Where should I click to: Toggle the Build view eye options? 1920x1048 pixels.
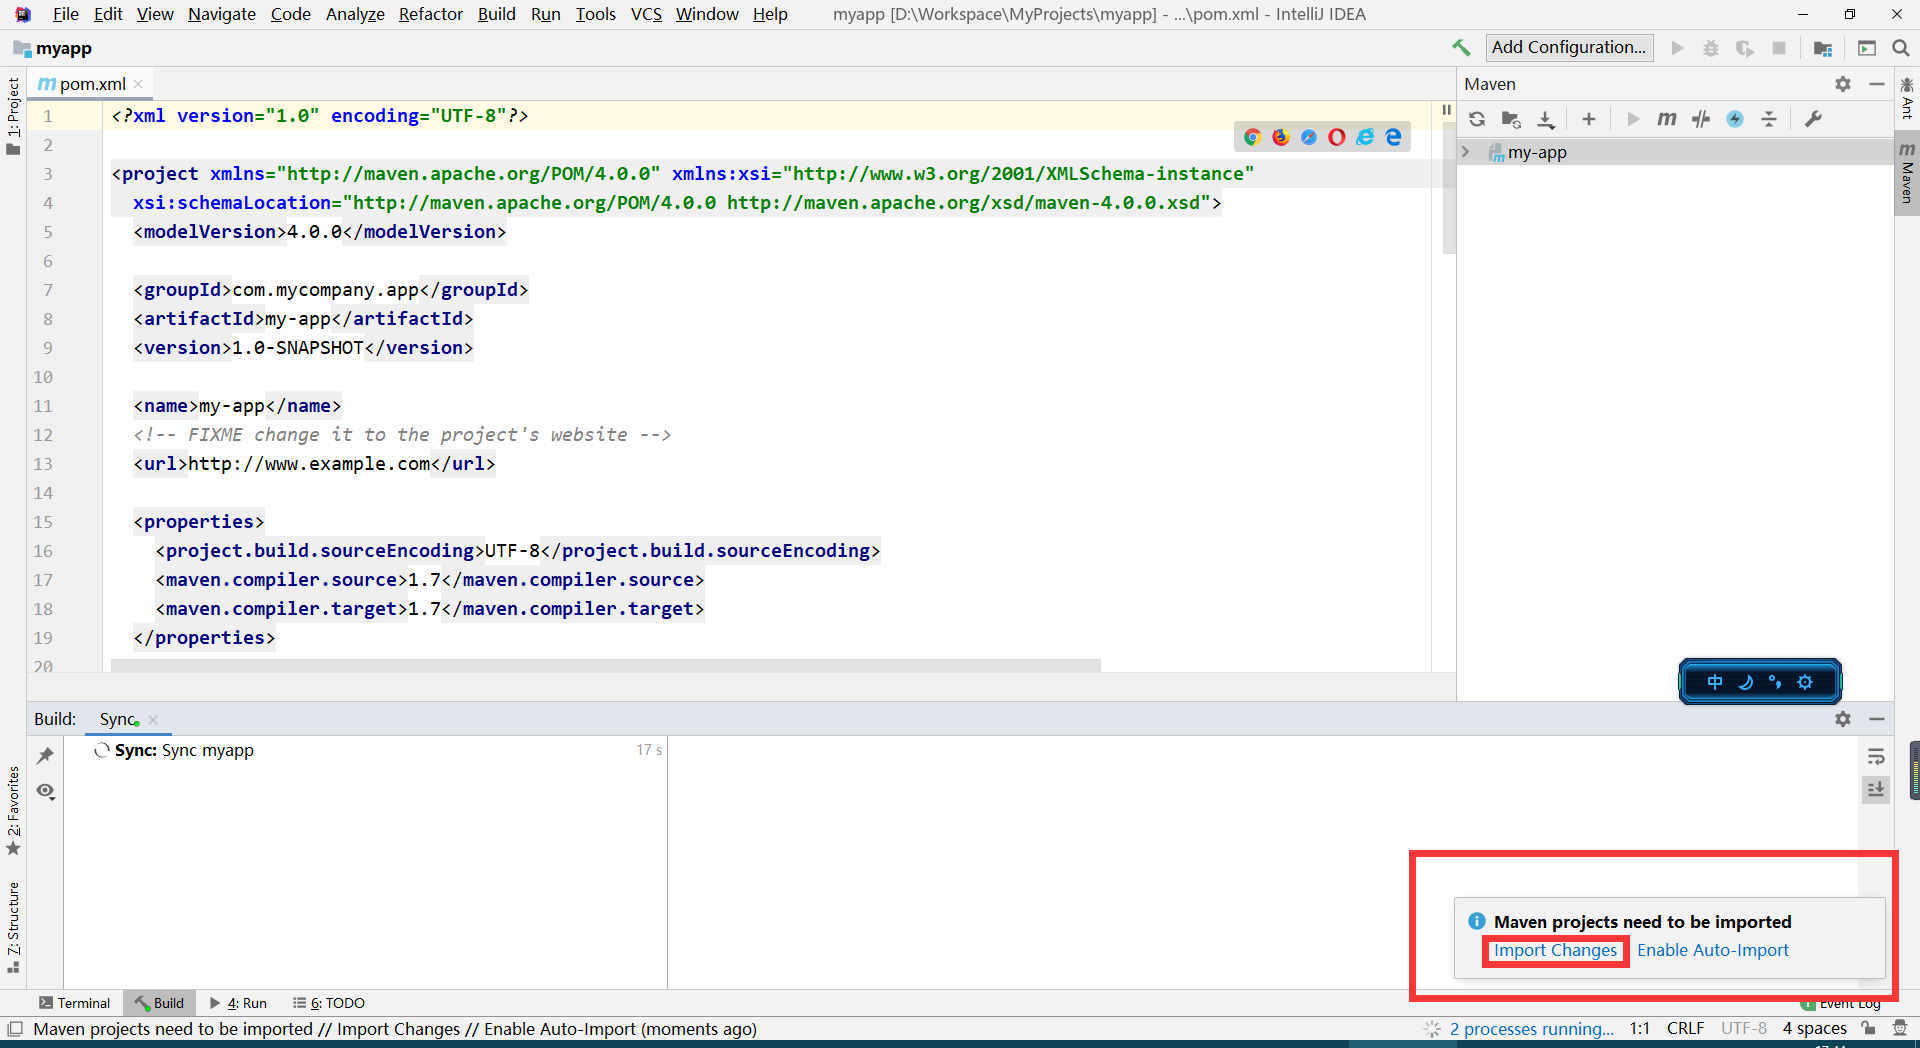tap(45, 791)
